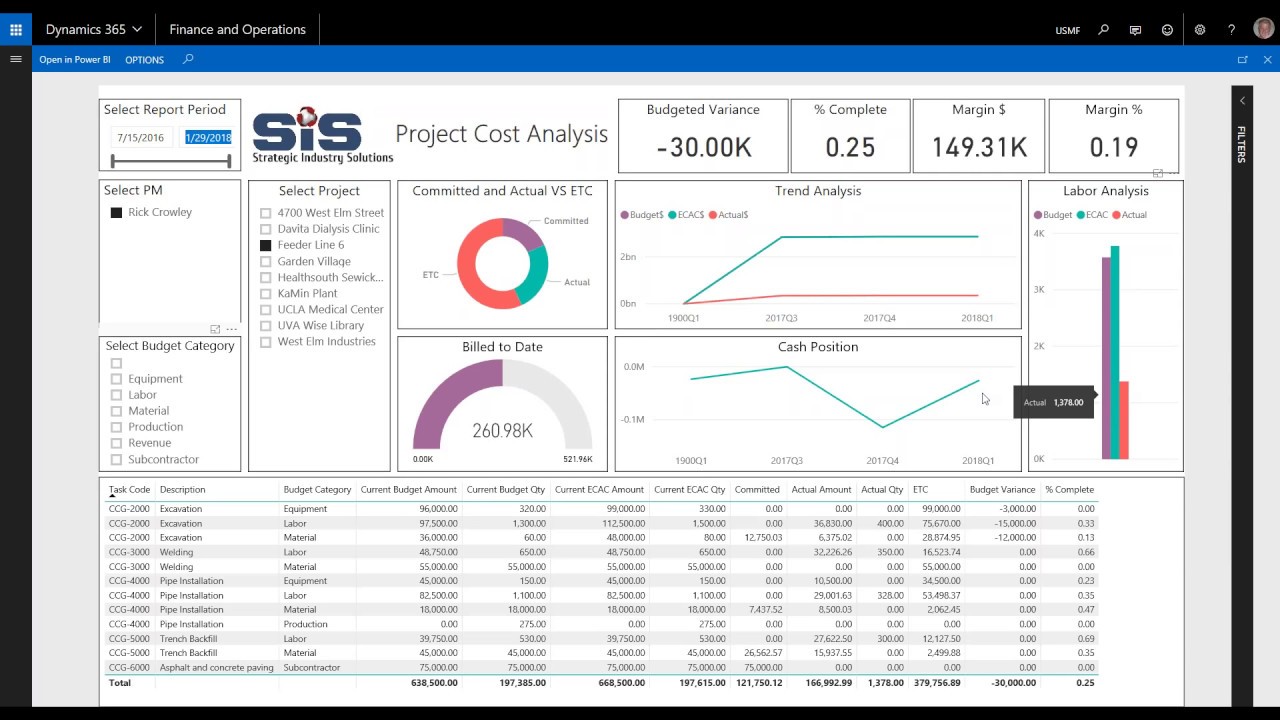Check the Labor budget category

tap(116, 395)
